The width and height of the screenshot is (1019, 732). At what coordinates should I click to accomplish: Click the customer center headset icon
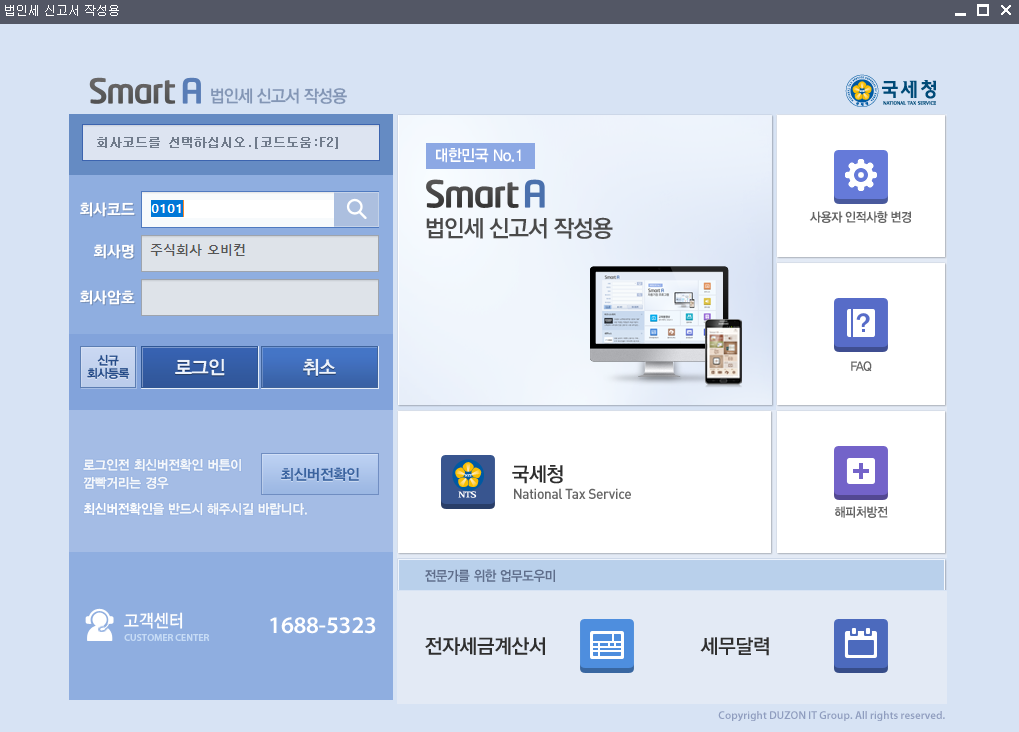tap(99, 625)
